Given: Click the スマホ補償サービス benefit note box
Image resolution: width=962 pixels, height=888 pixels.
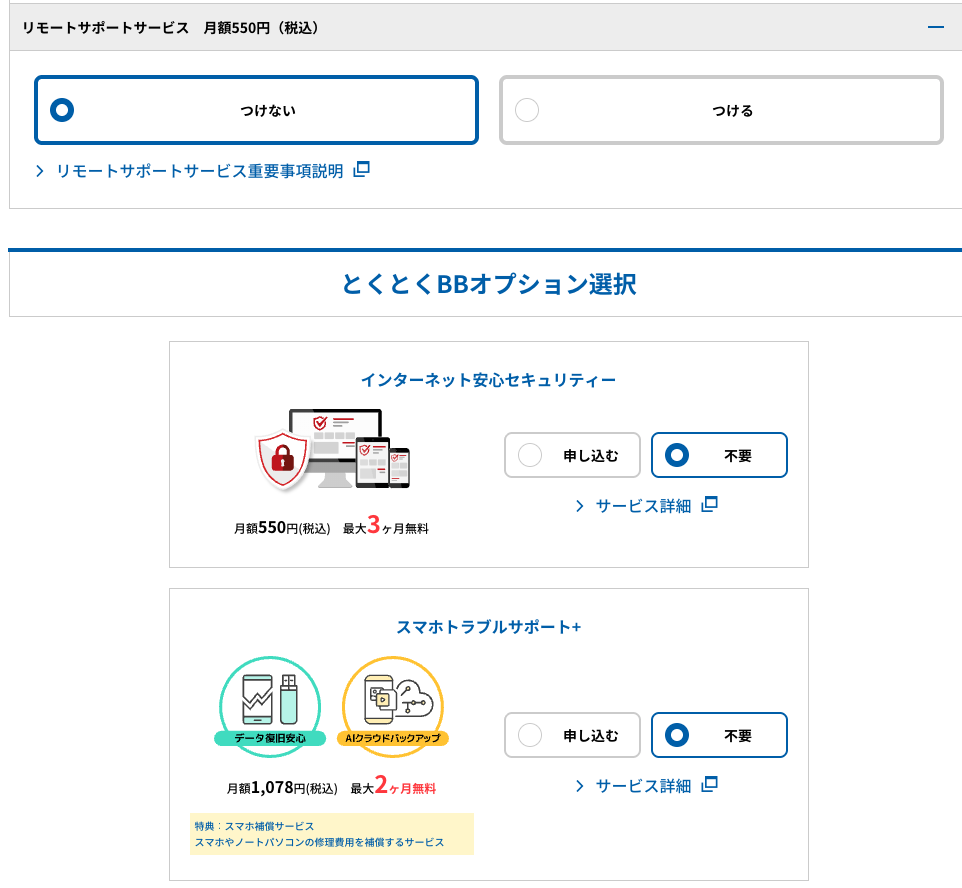Looking at the screenshot, I should [331, 834].
